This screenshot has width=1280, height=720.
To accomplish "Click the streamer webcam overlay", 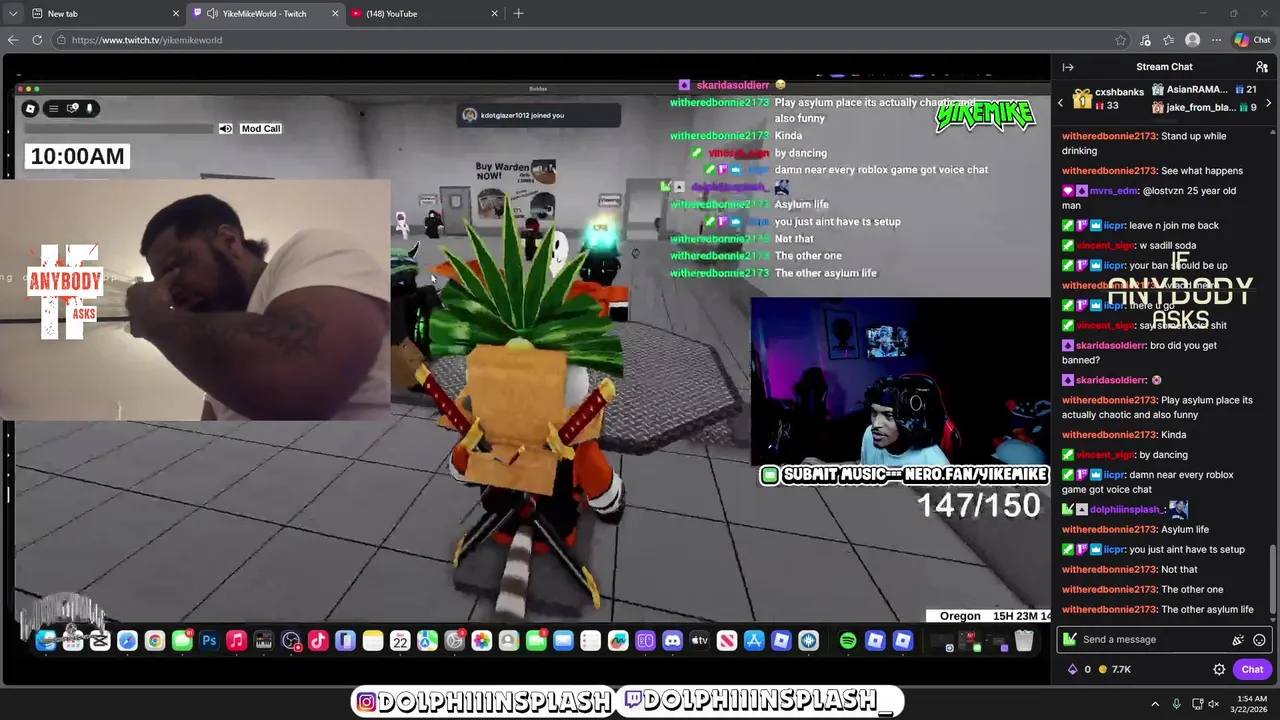I will 900,381.
